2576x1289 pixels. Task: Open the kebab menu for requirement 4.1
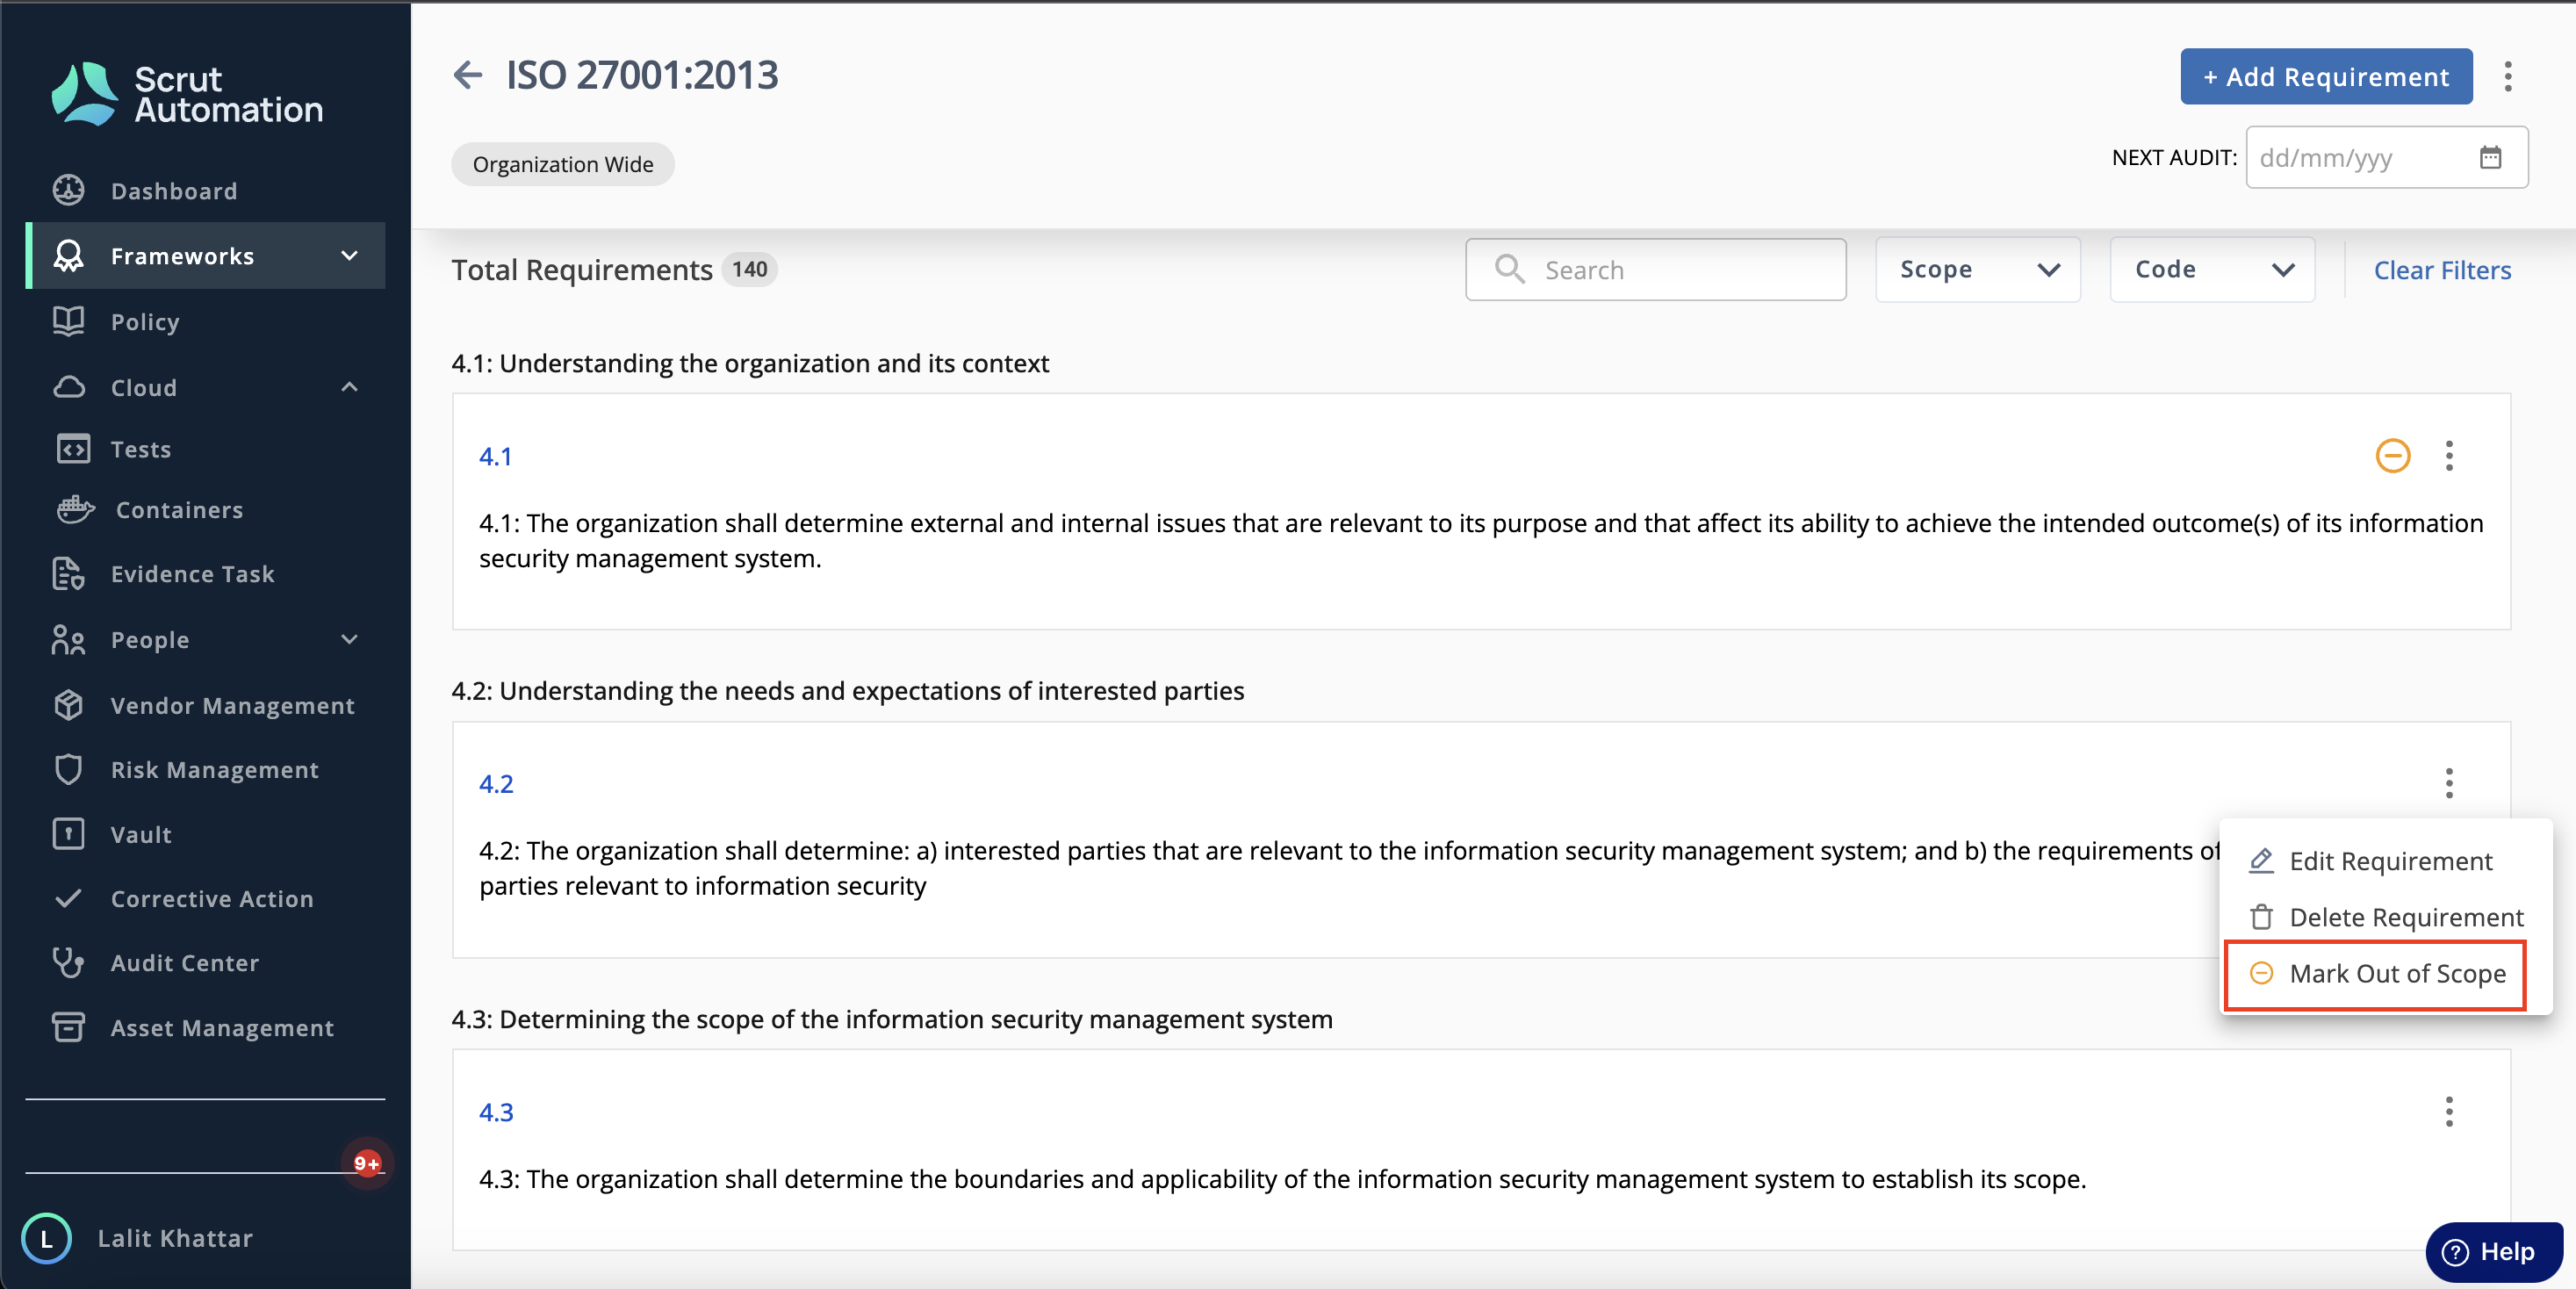(x=2449, y=456)
